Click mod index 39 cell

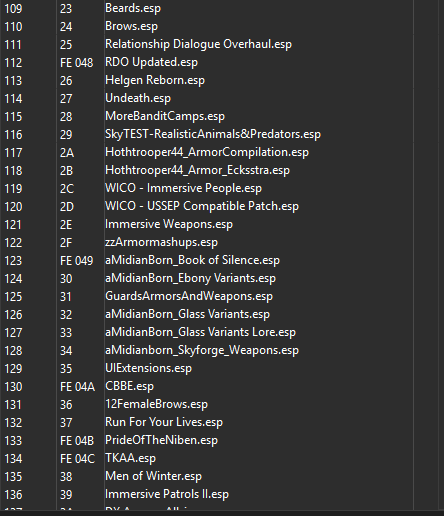coord(66,495)
